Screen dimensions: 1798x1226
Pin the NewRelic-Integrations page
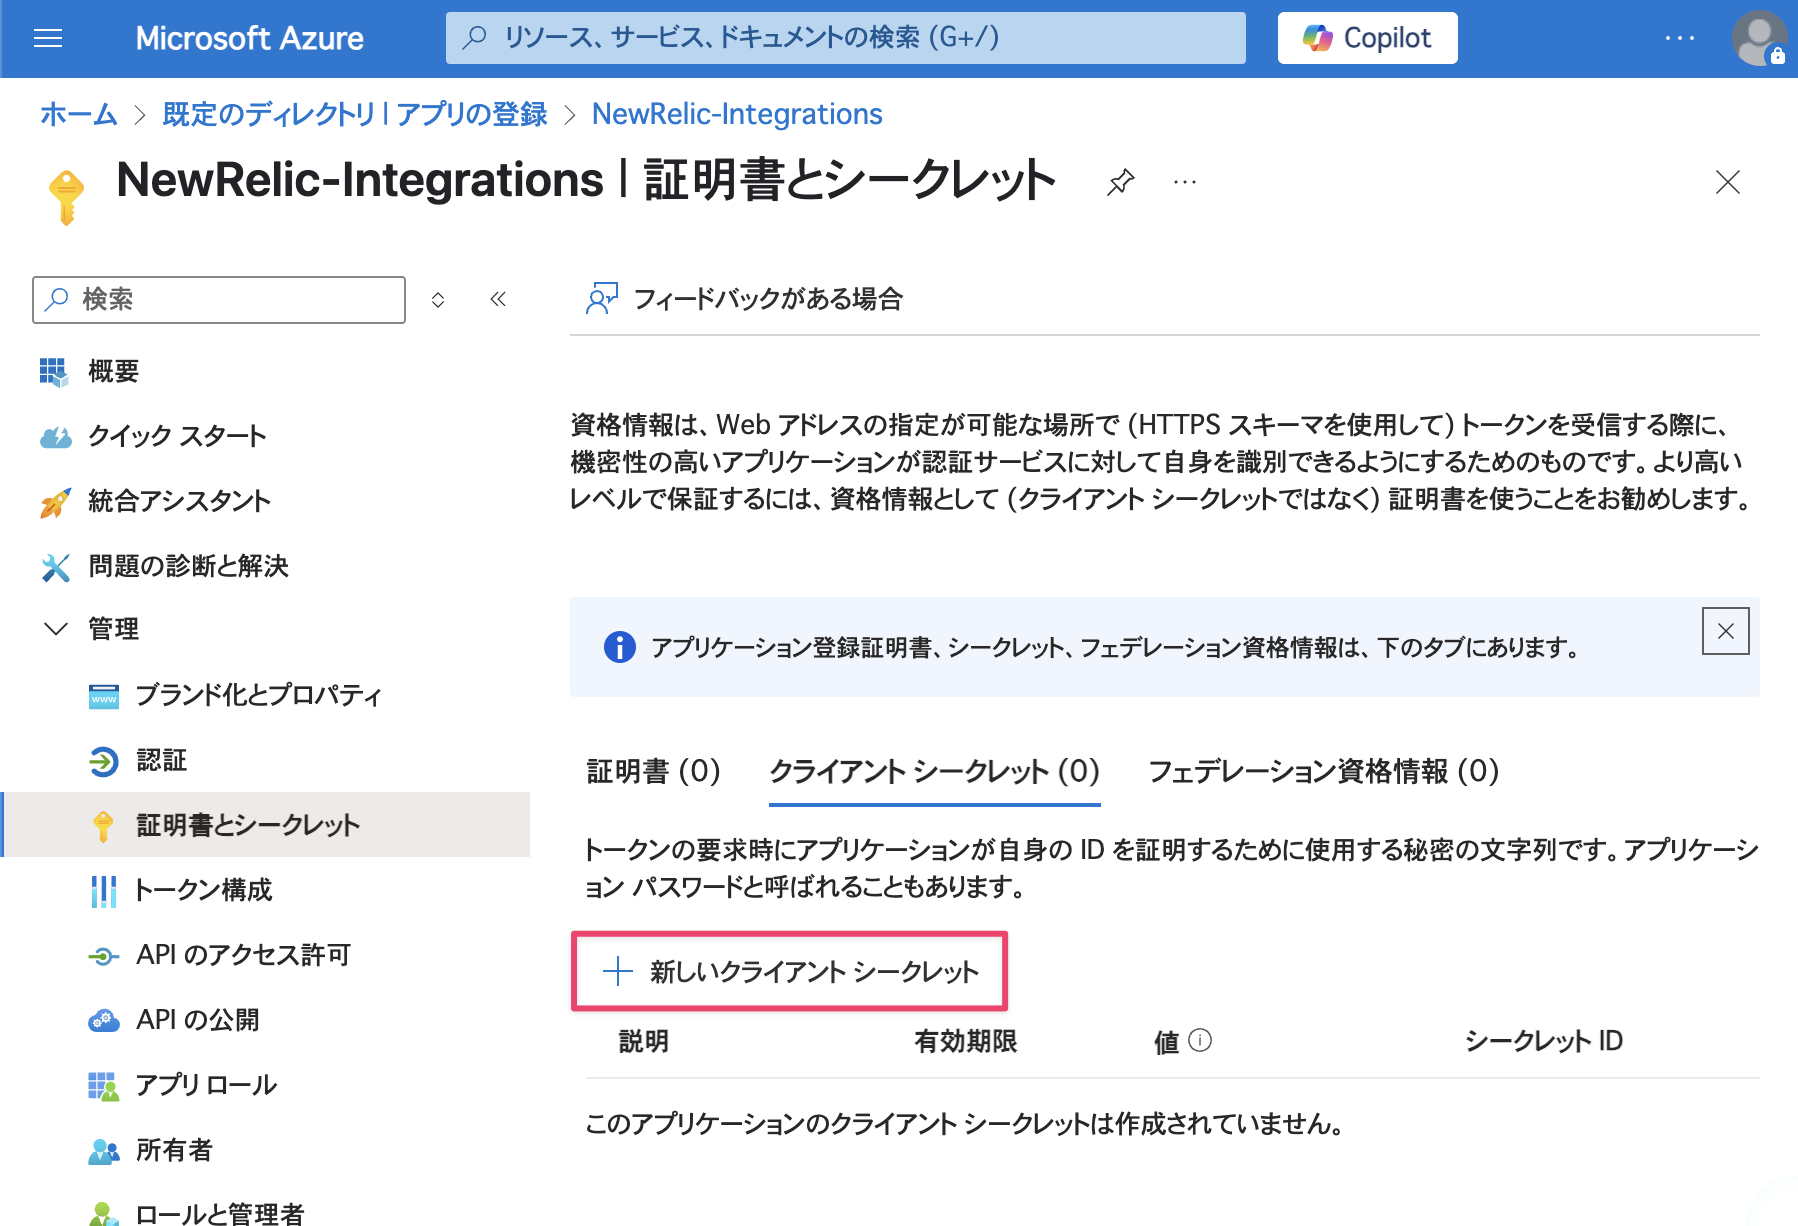coord(1120,182)
